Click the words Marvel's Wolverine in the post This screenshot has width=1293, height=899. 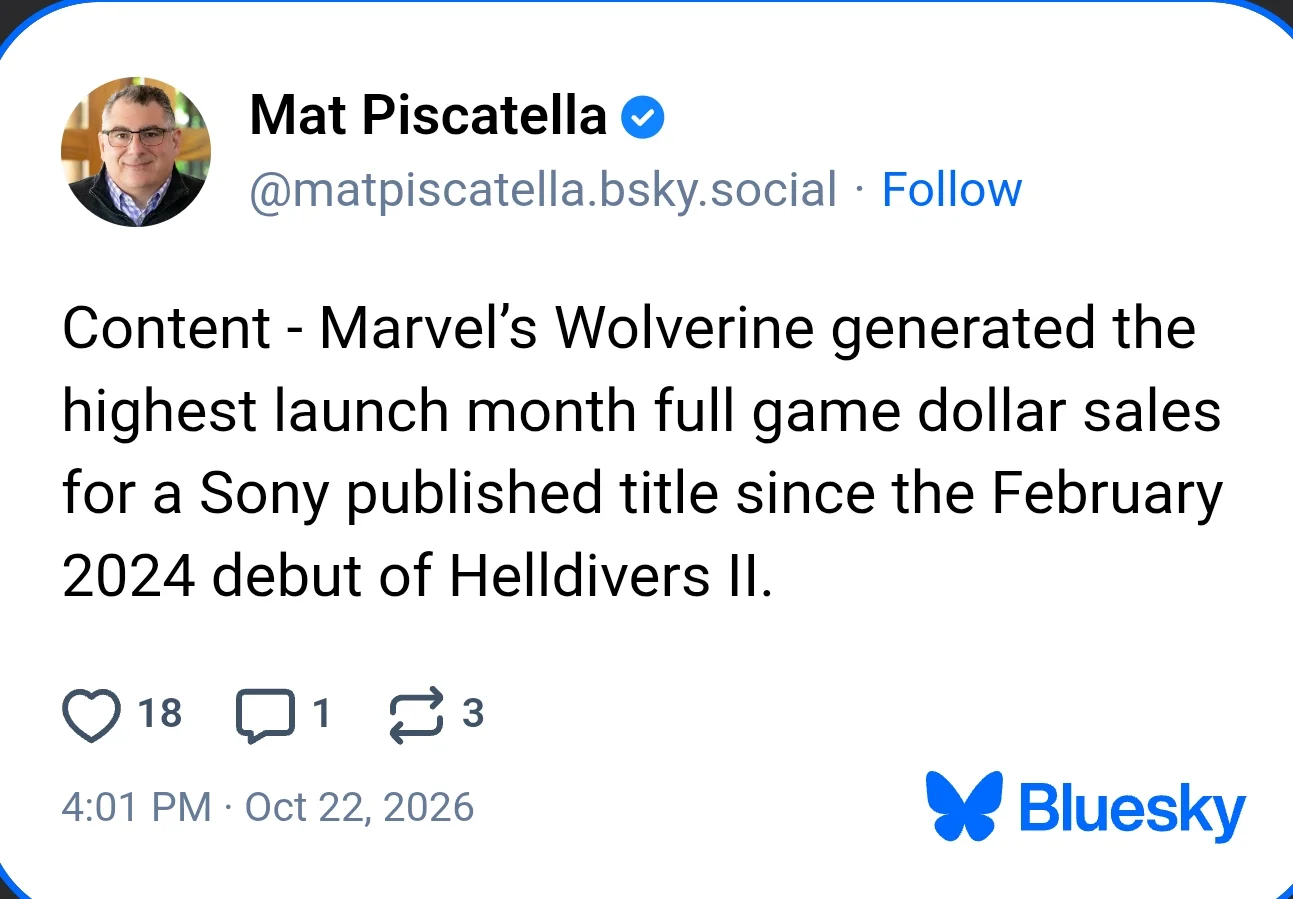(x=567, y=329)
